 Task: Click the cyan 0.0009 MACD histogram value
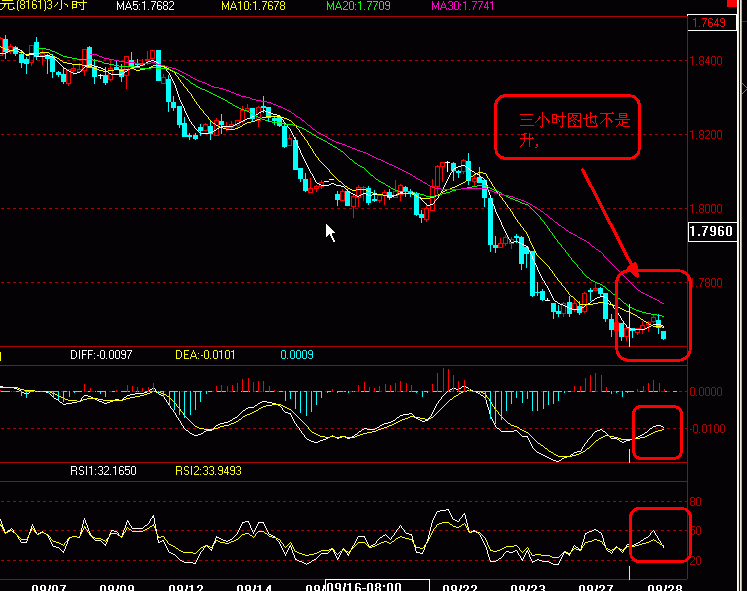[x=297, y=355]
